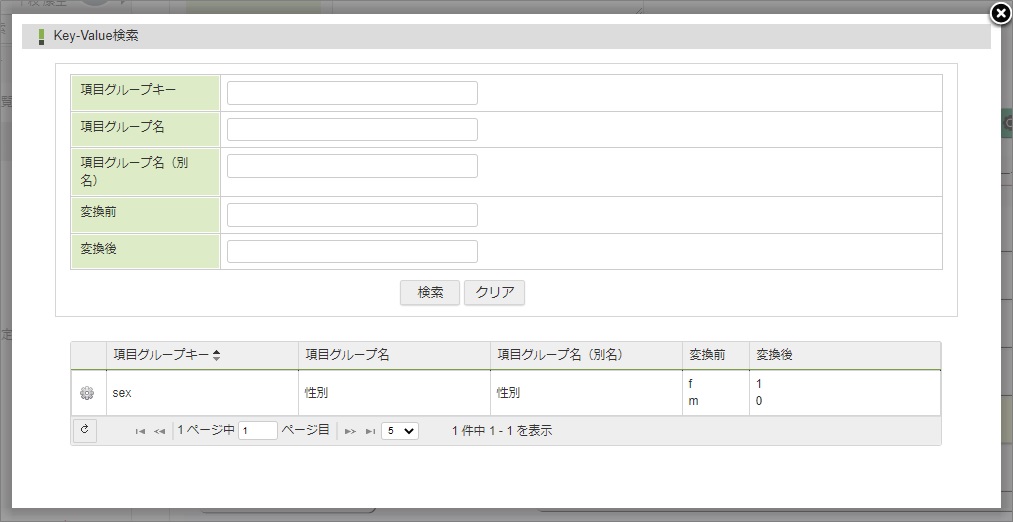
Task: Close the Key-Value検索 dialog
Action: [x=999, y=13]
